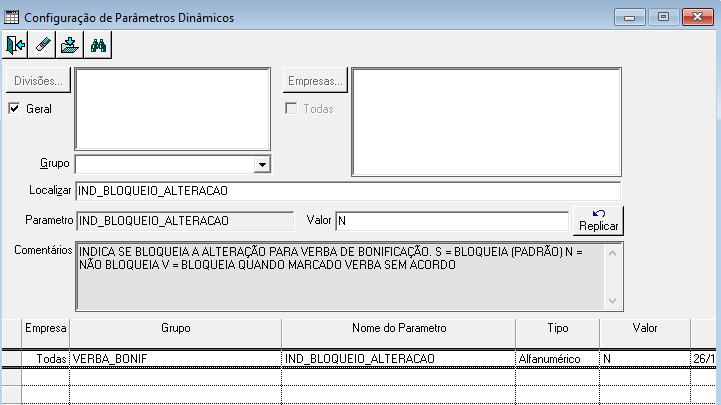Click the companies list box
The height and width of the screenshot is (405, 721).
coord(486,122)
